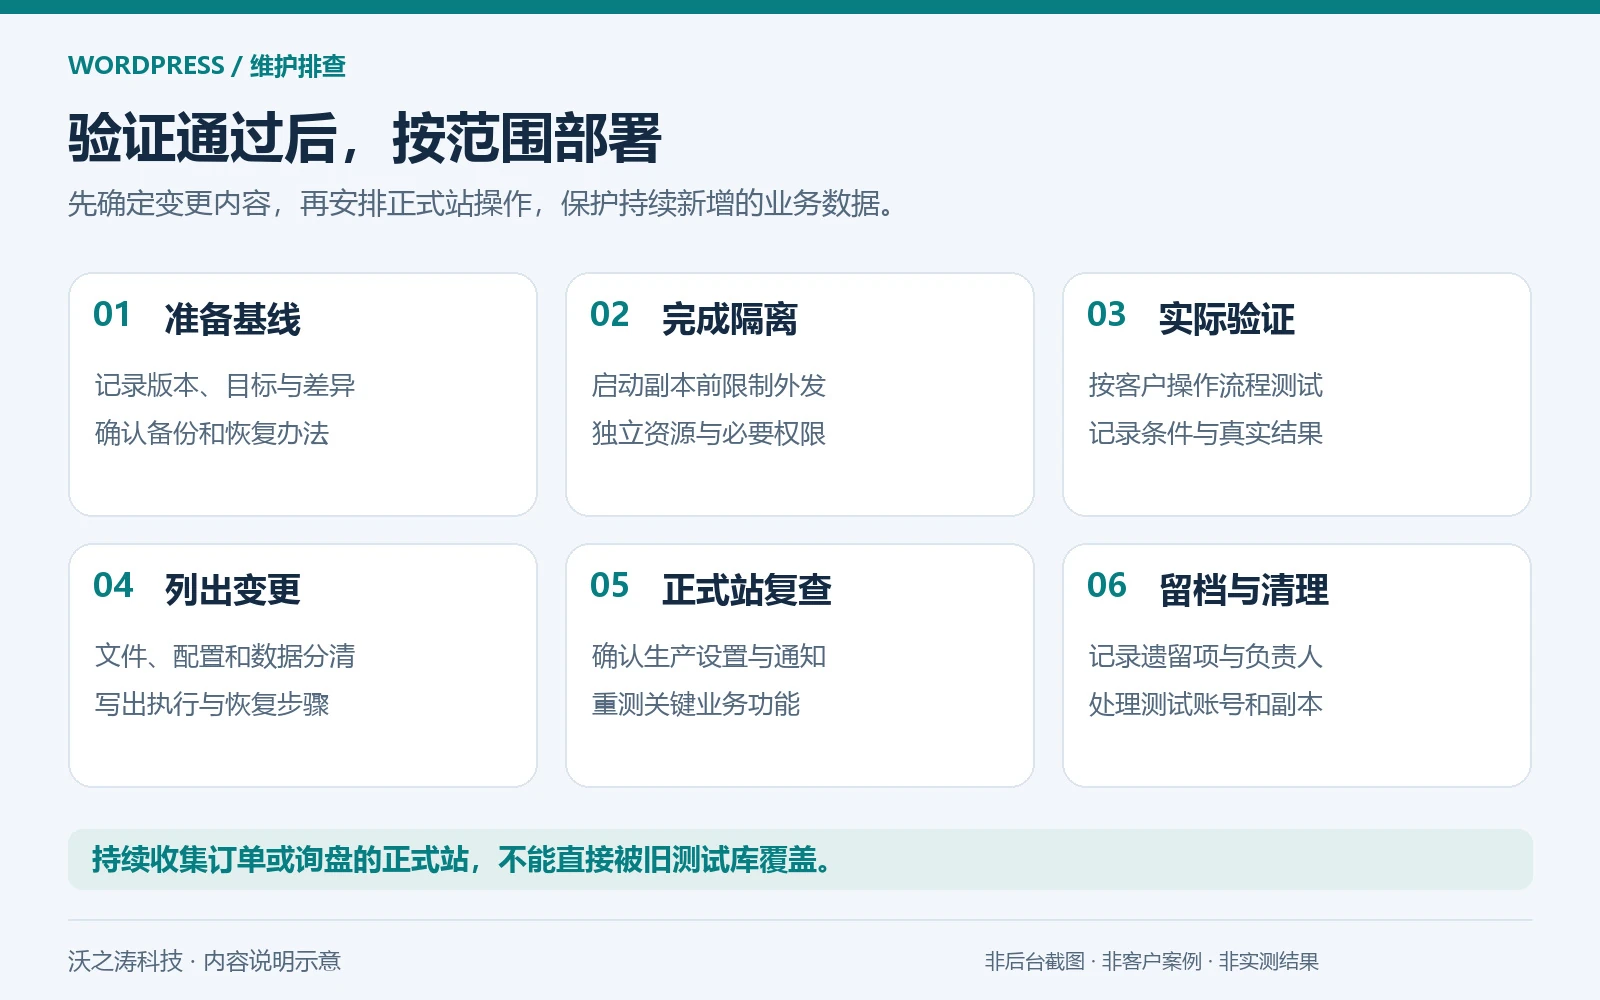Image resolution: width=1600 pixels, height=1000 pixels.
Task: Click the green notice about '不能直接被旧测试库覆盖'
Action: (800, 860)
